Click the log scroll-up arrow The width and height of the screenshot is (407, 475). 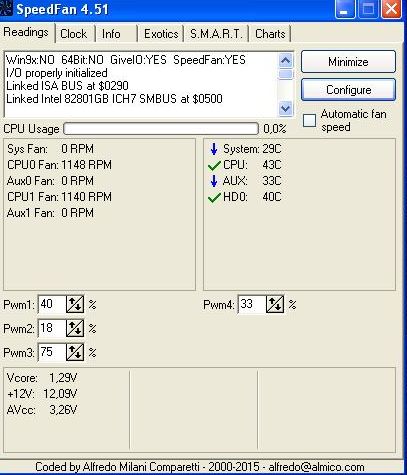[x=285, y=61]
